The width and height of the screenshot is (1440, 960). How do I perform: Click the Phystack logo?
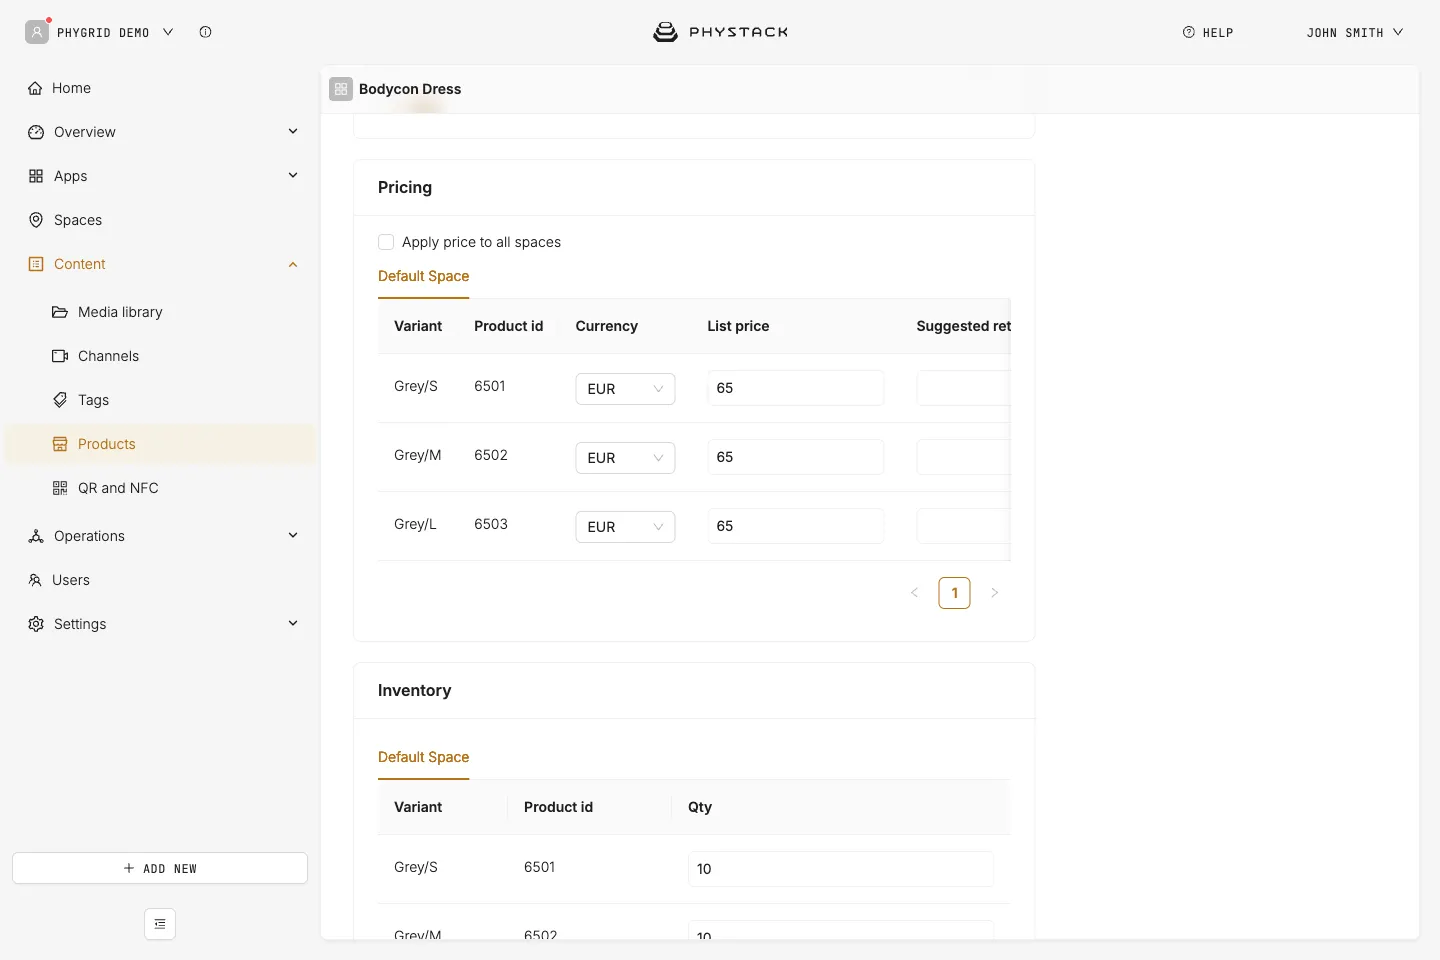(720, 32)
